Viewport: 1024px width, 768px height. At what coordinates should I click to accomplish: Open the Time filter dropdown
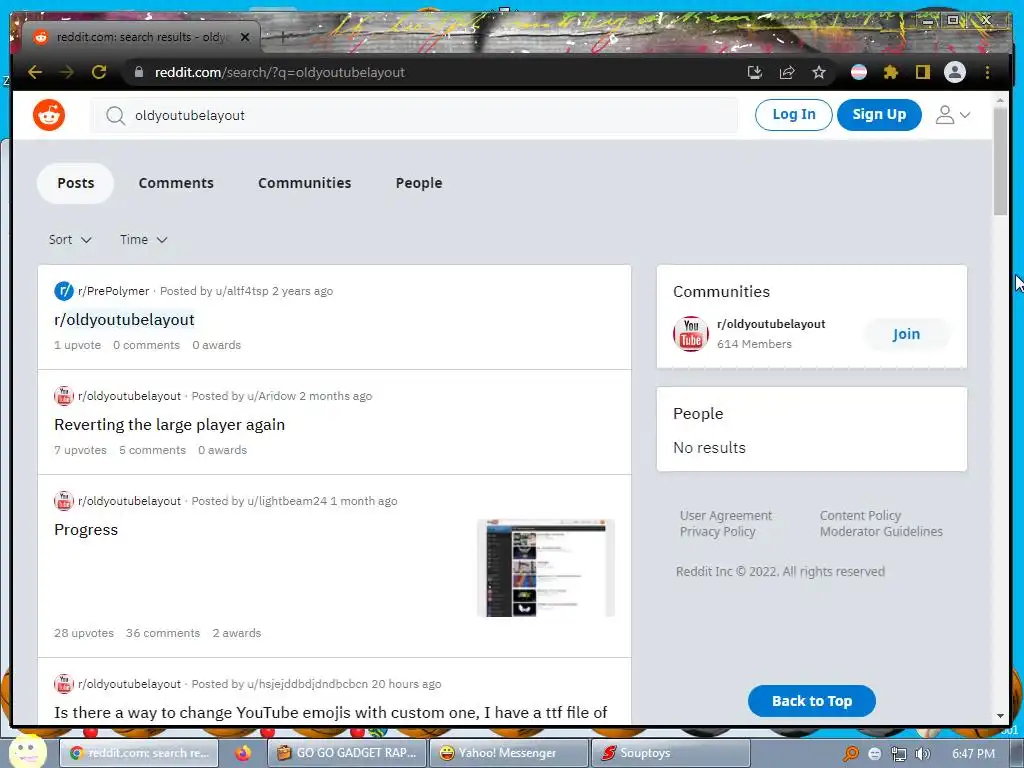(144, 240)
